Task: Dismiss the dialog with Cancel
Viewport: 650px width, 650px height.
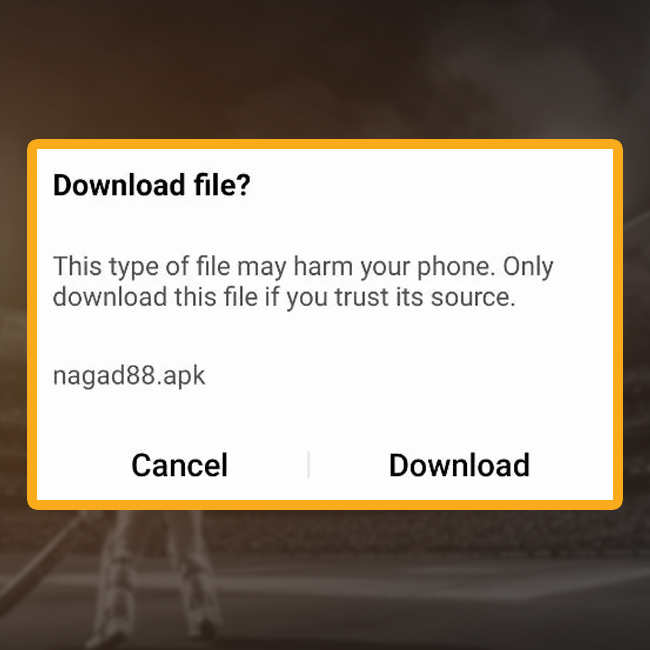Action: click(x=179, y=465)
